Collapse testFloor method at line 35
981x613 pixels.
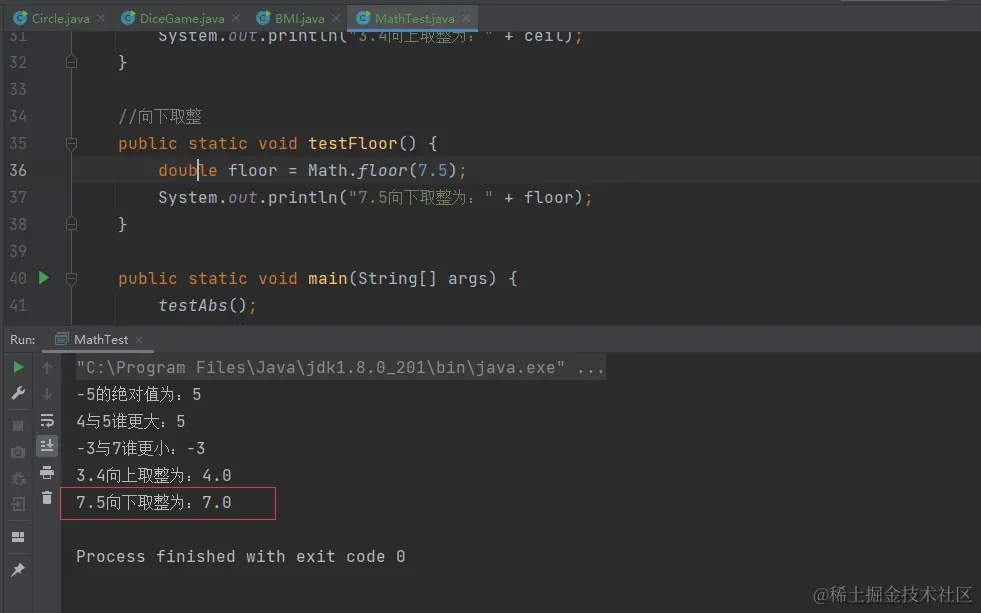point(71,144)
